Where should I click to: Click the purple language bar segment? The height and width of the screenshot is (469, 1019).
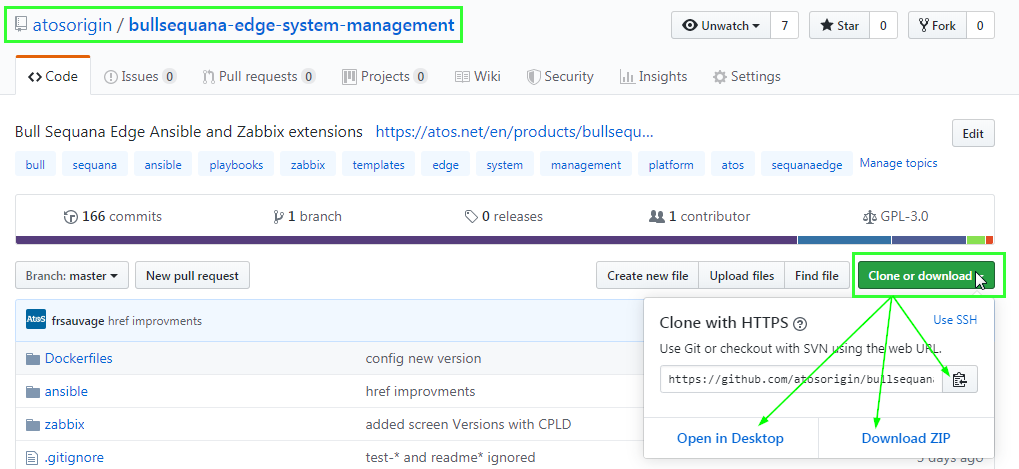pyautogui.click(x=406, y=240)
